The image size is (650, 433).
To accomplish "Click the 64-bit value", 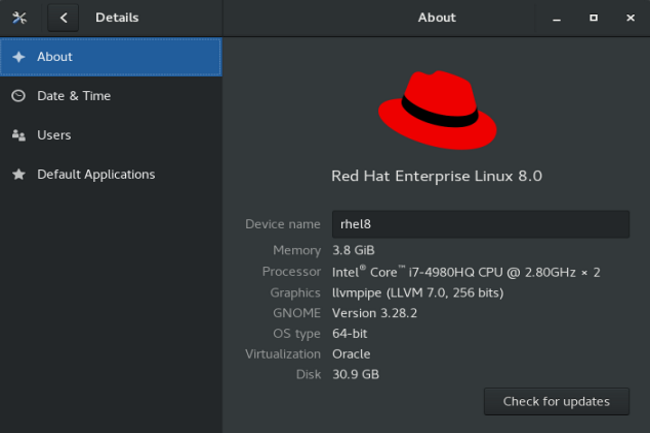I will (349, 334).
